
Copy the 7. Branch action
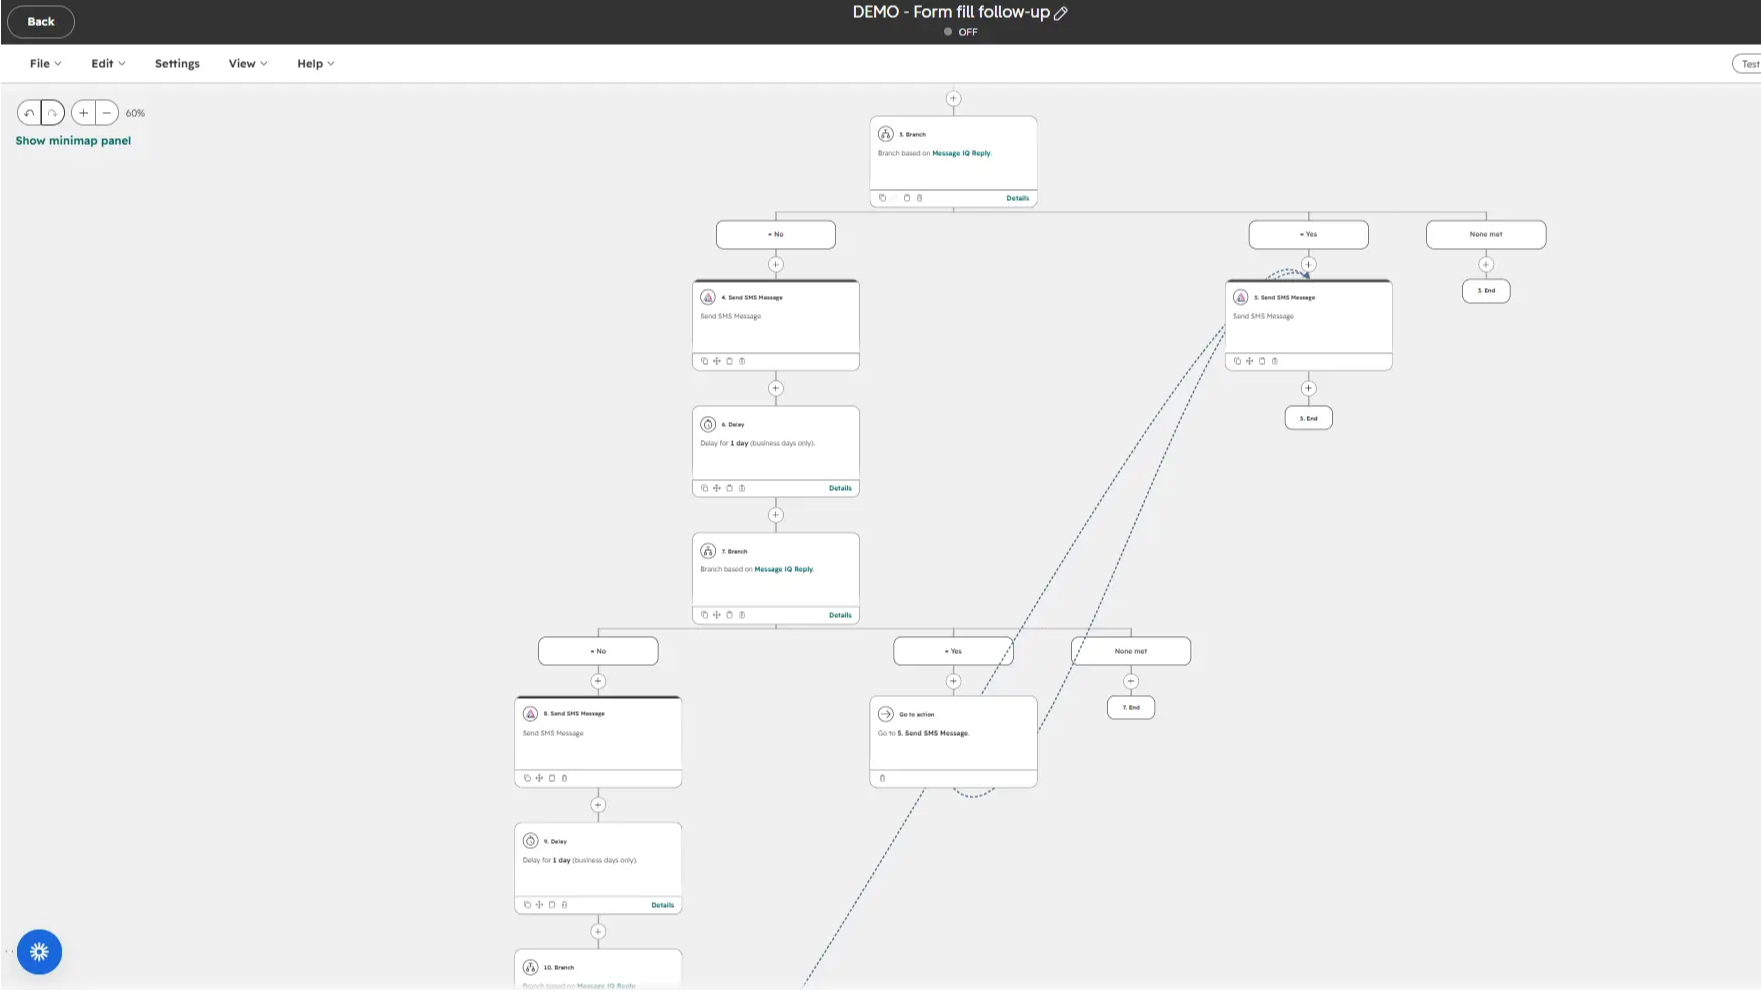coord(704,615)
